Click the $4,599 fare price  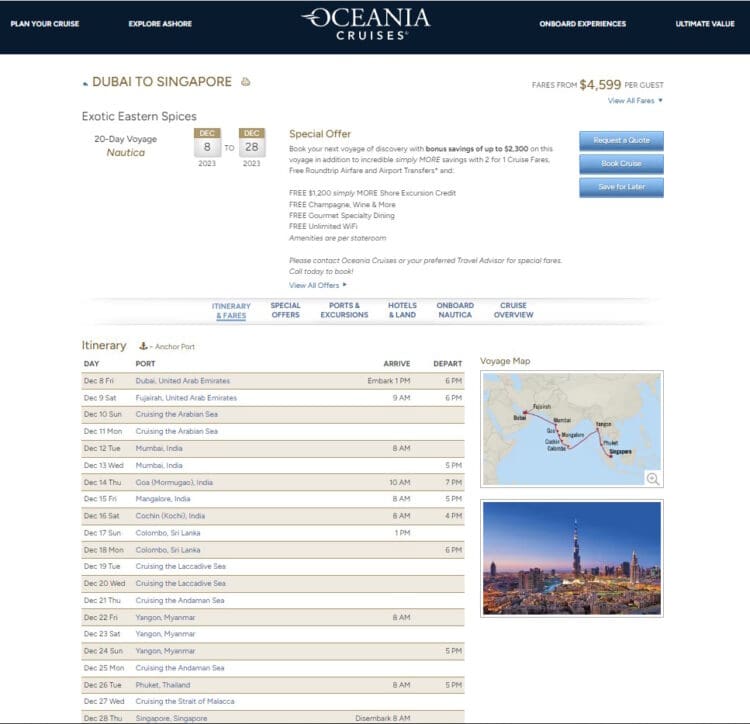[600, 85]
